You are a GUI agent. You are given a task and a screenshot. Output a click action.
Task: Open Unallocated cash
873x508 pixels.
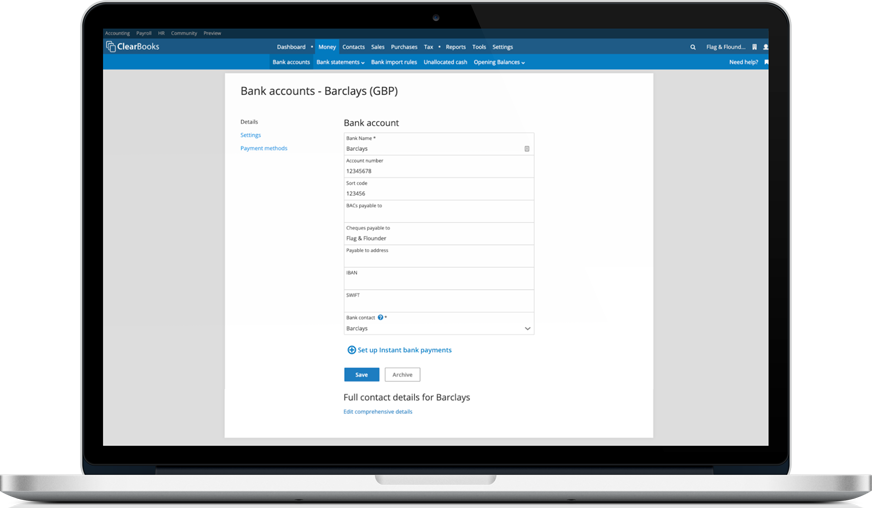tap(445, 62)
